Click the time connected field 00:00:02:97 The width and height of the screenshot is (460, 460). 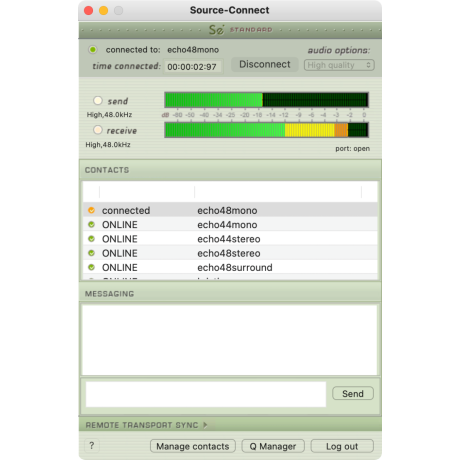click(193, 67)
